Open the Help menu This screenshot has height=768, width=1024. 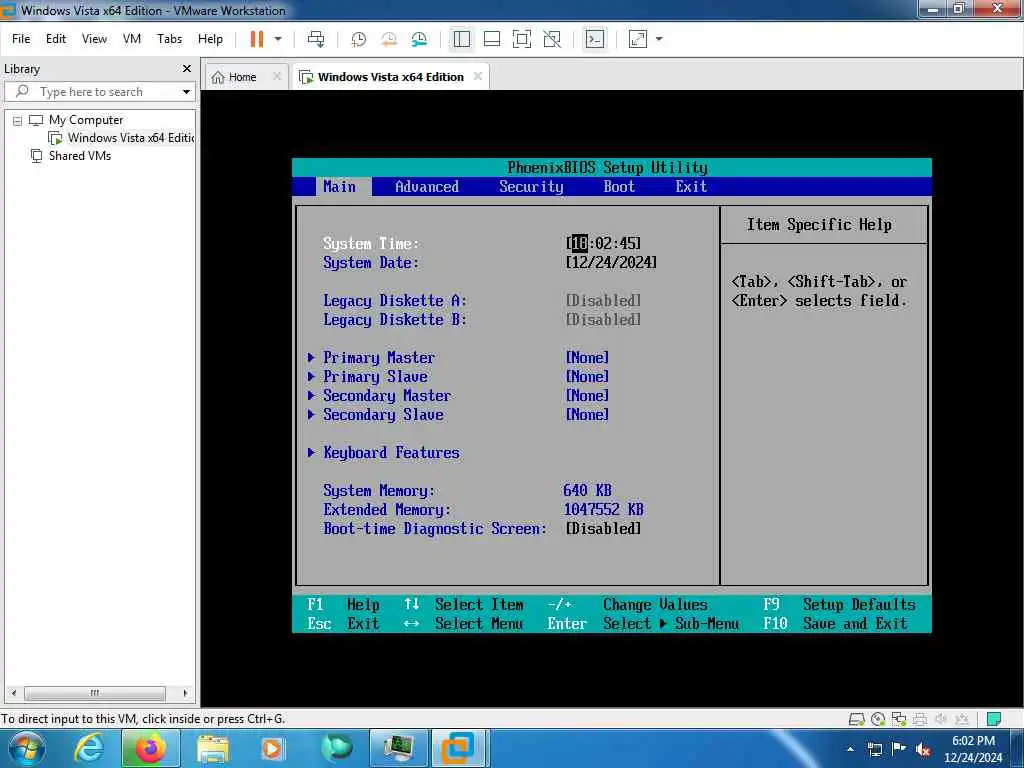[210, 39]
